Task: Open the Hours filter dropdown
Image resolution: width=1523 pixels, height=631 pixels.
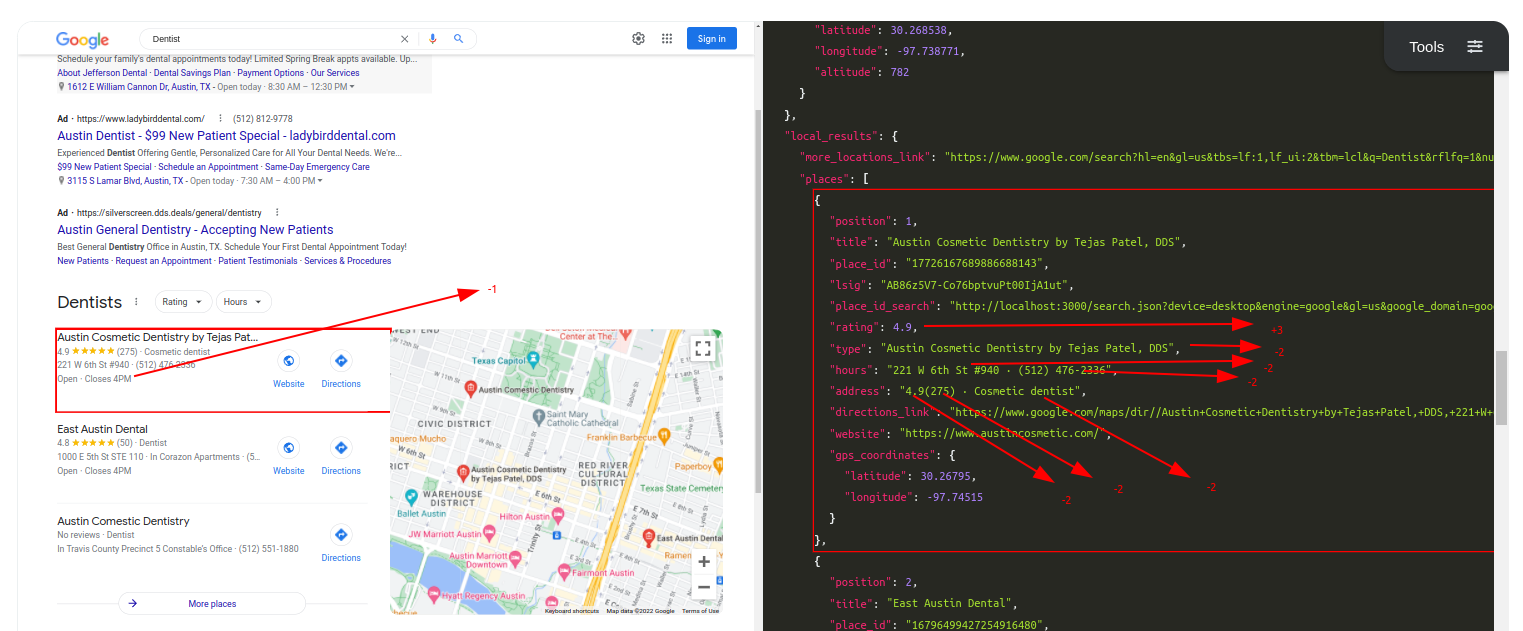Action: pos(244,302)
